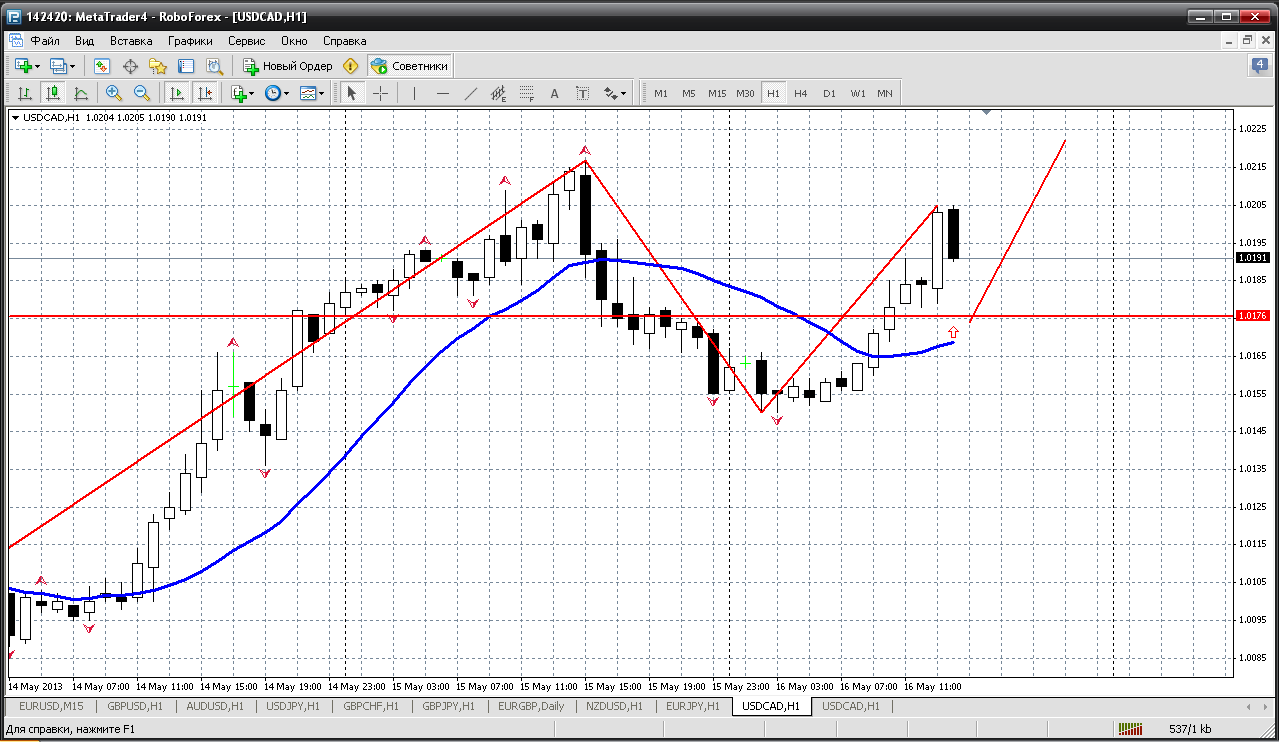Toggle the Советники expert advisors button
The height and width of the screenshot is (742, 1279).
coord(410,66)
